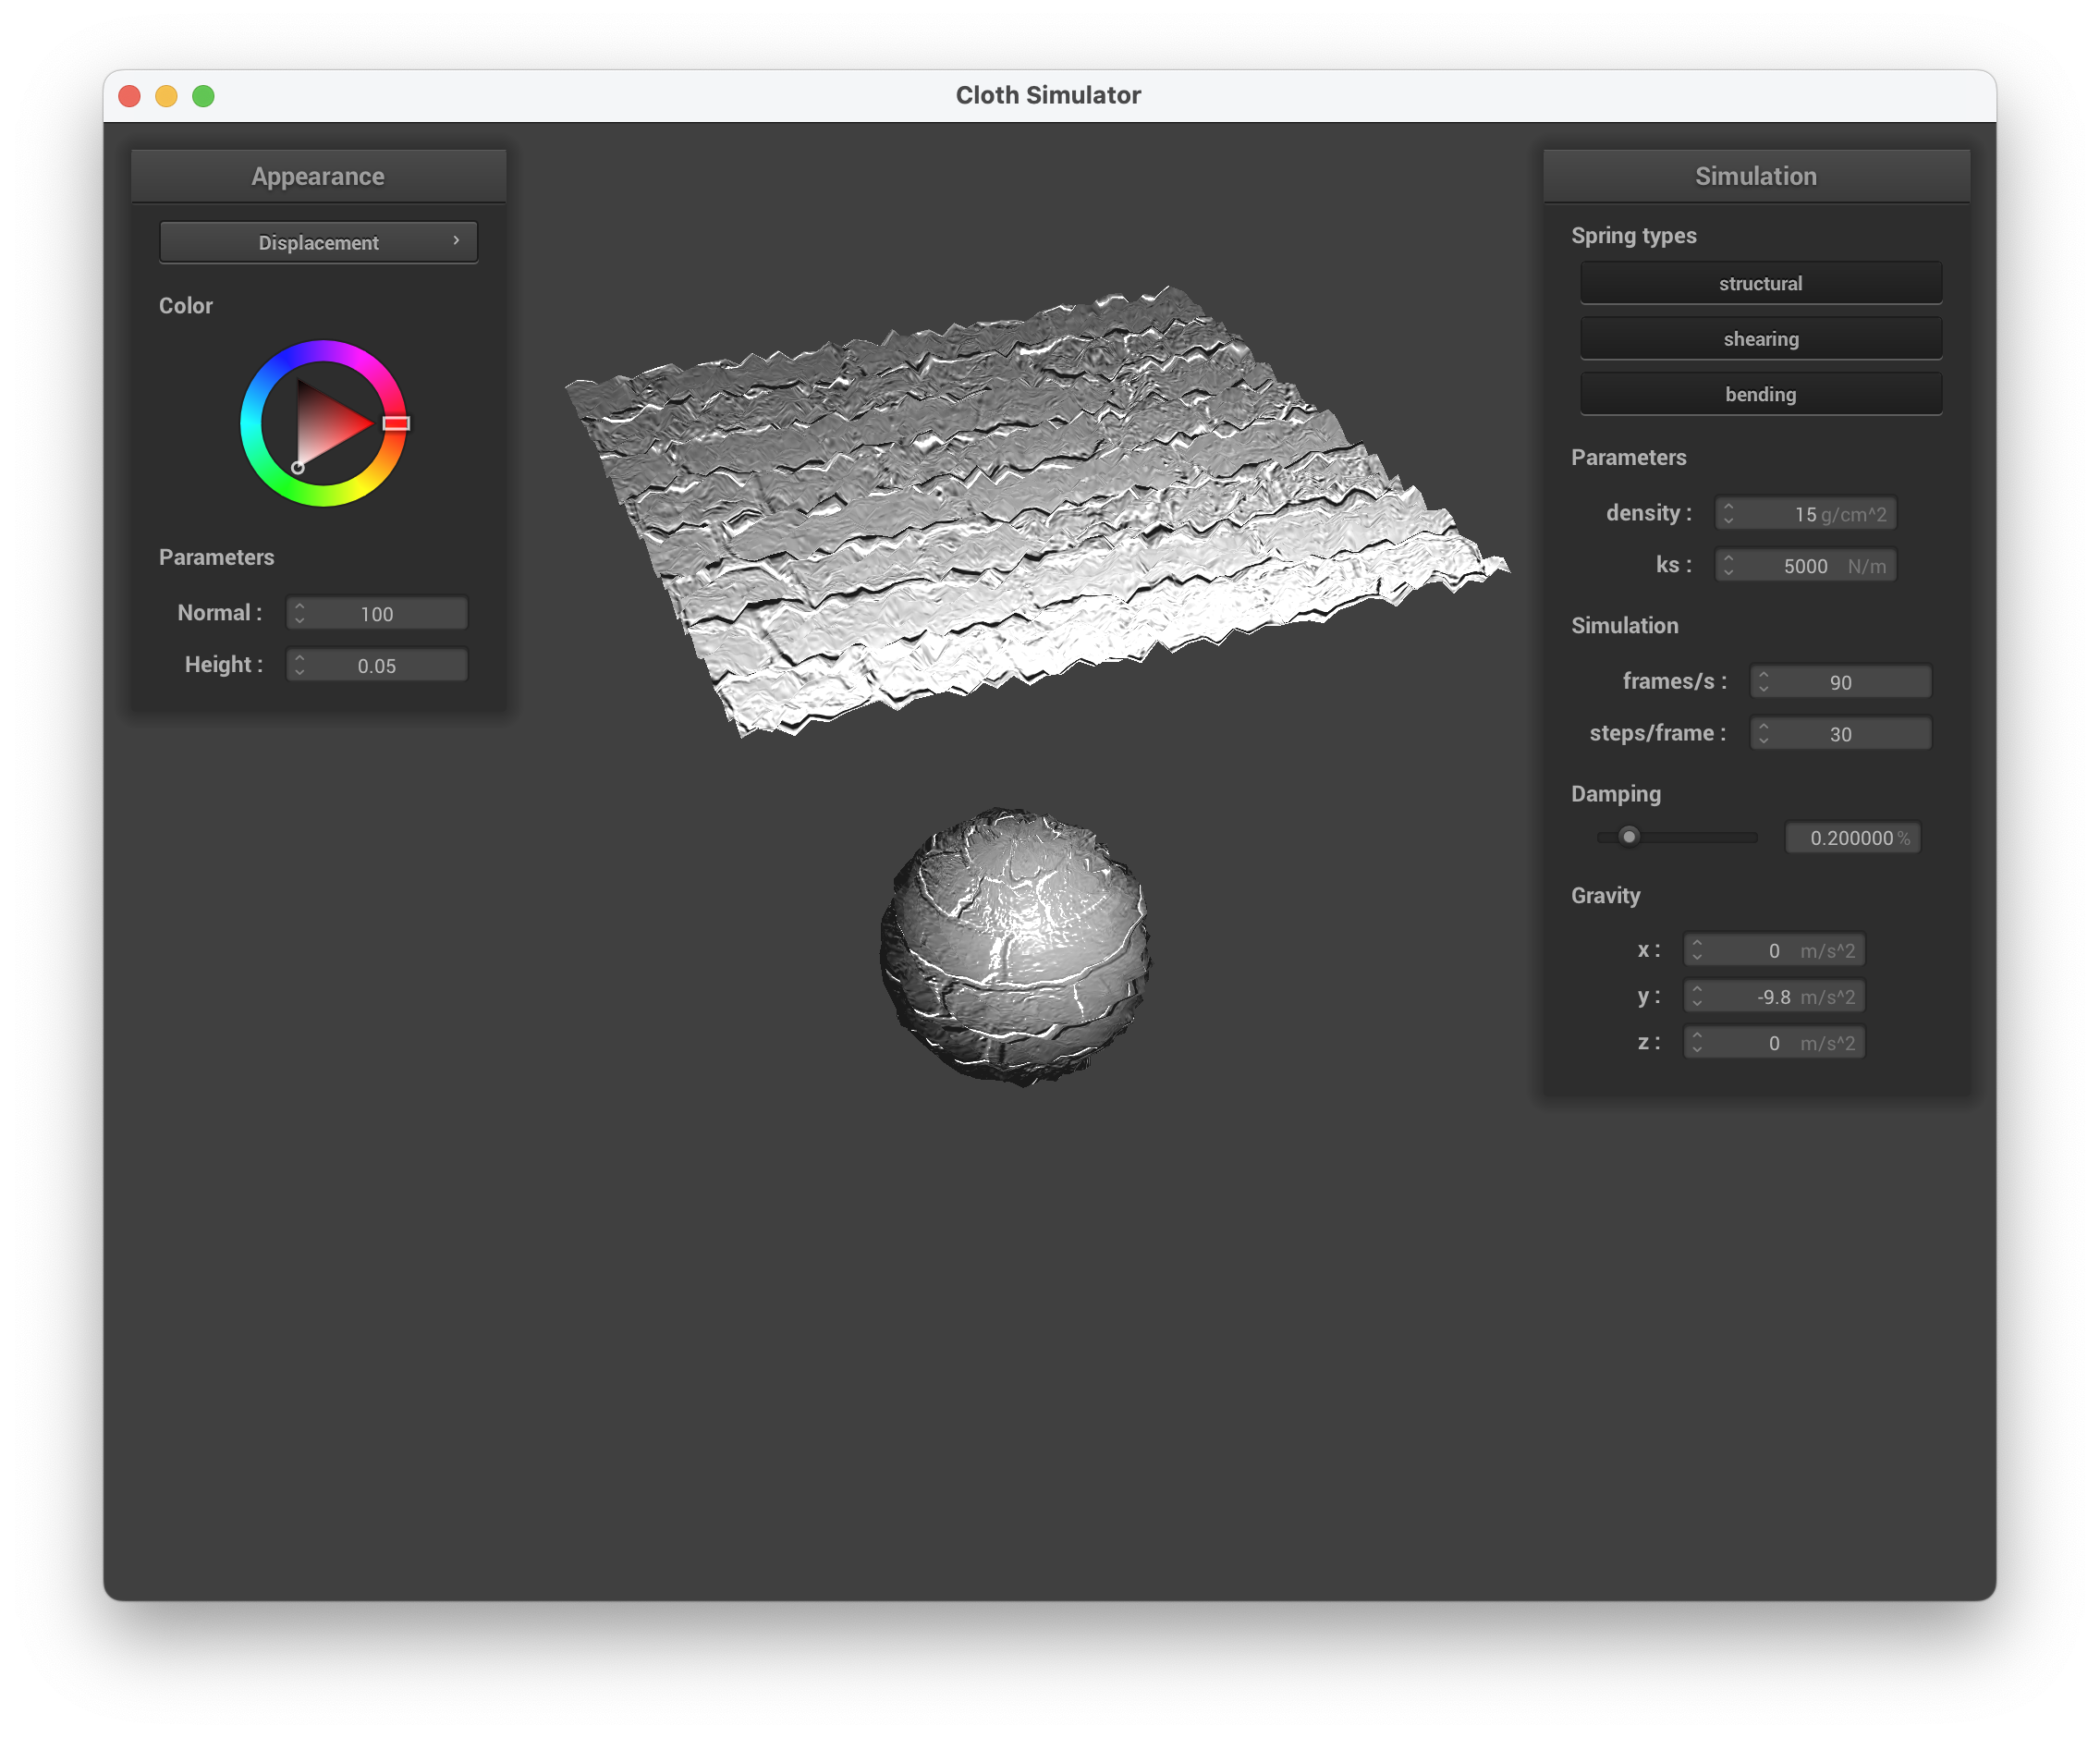The image size is (2100, 1738).
Task: Click the Appearance panel header
Action: pos(318,176)
